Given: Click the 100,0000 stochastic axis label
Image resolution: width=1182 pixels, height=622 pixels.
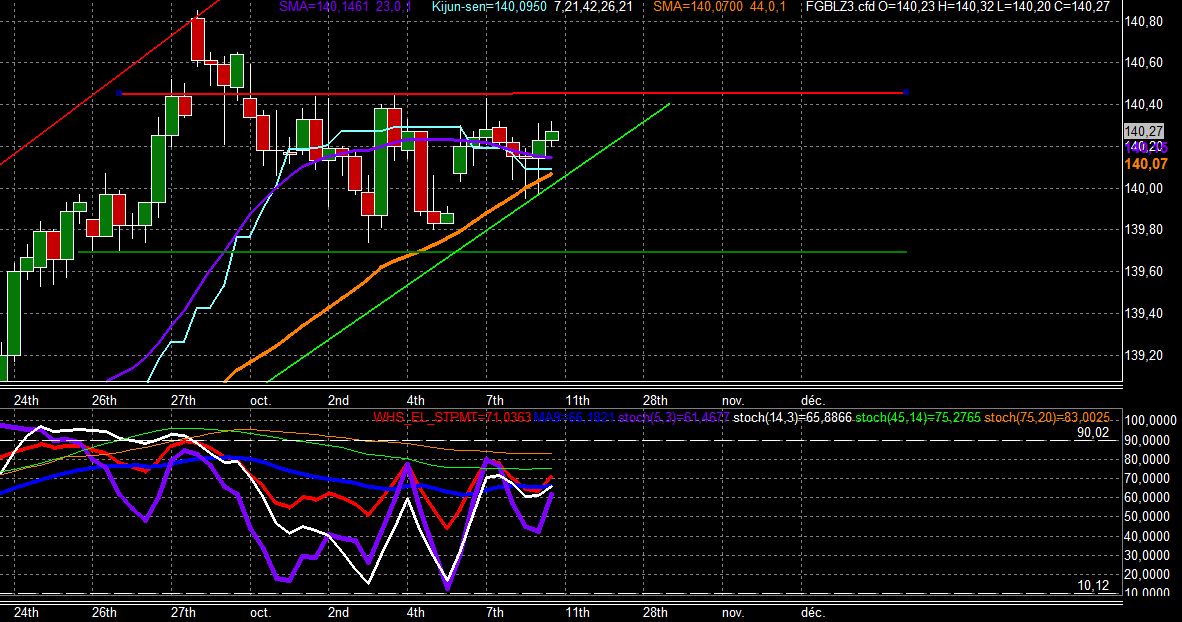Looking at the screenshot, I should click(1150, 421).
